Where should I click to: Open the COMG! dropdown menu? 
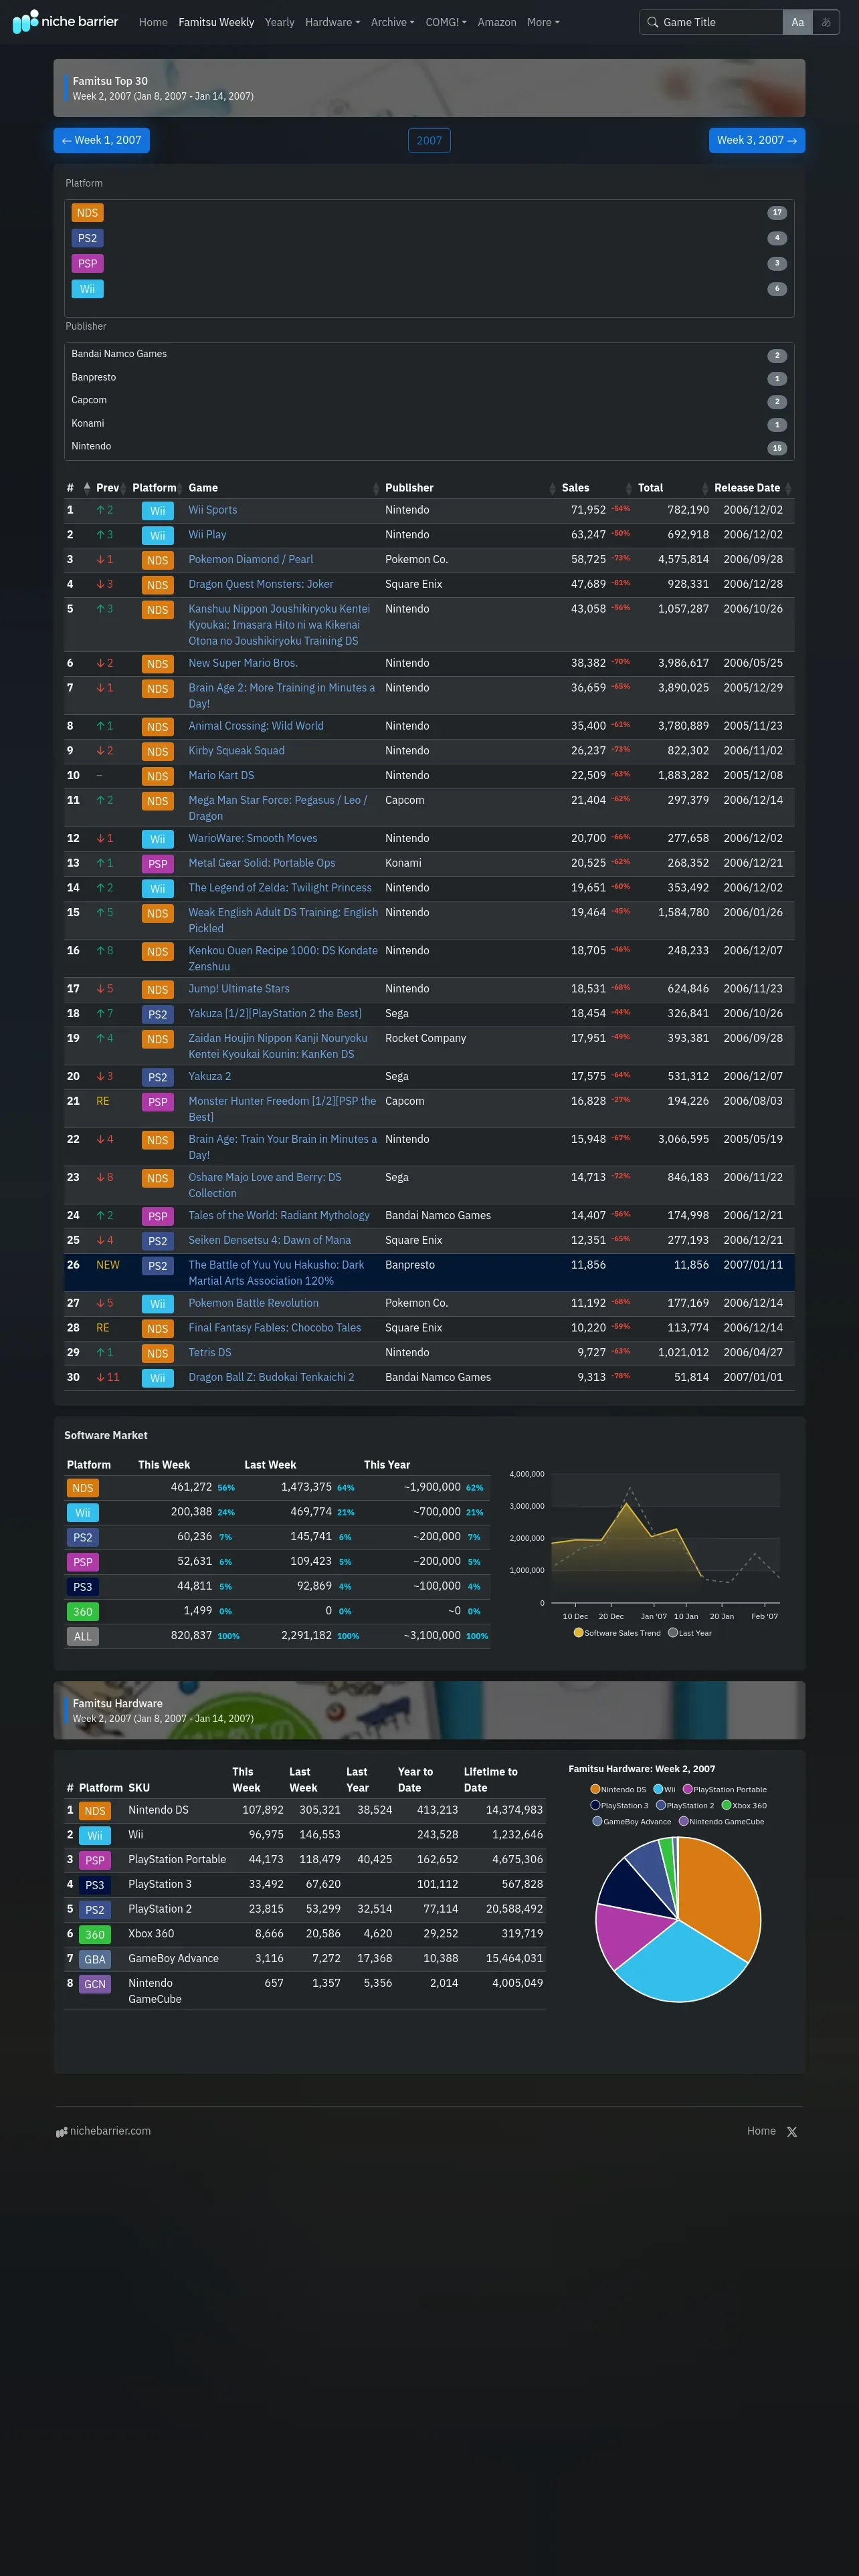click(x=446, y=22)
